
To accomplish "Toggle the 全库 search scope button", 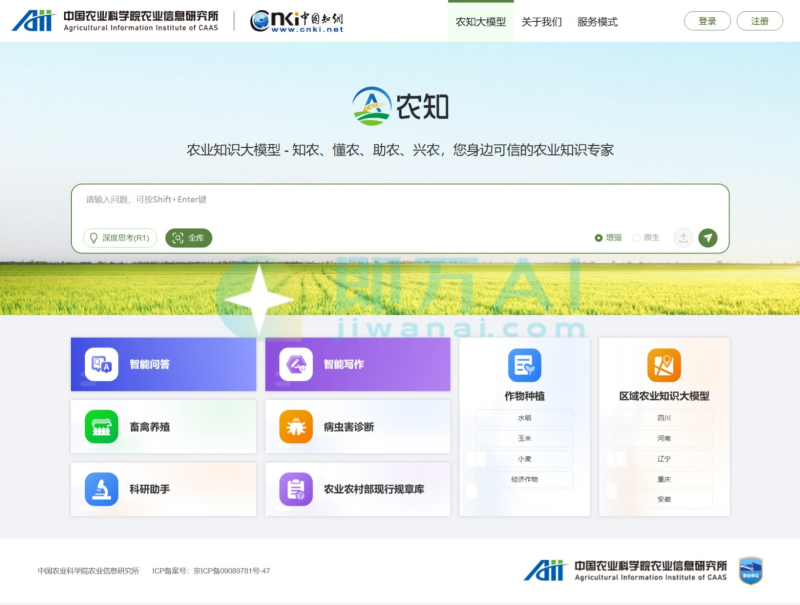I will coord(189,238).
